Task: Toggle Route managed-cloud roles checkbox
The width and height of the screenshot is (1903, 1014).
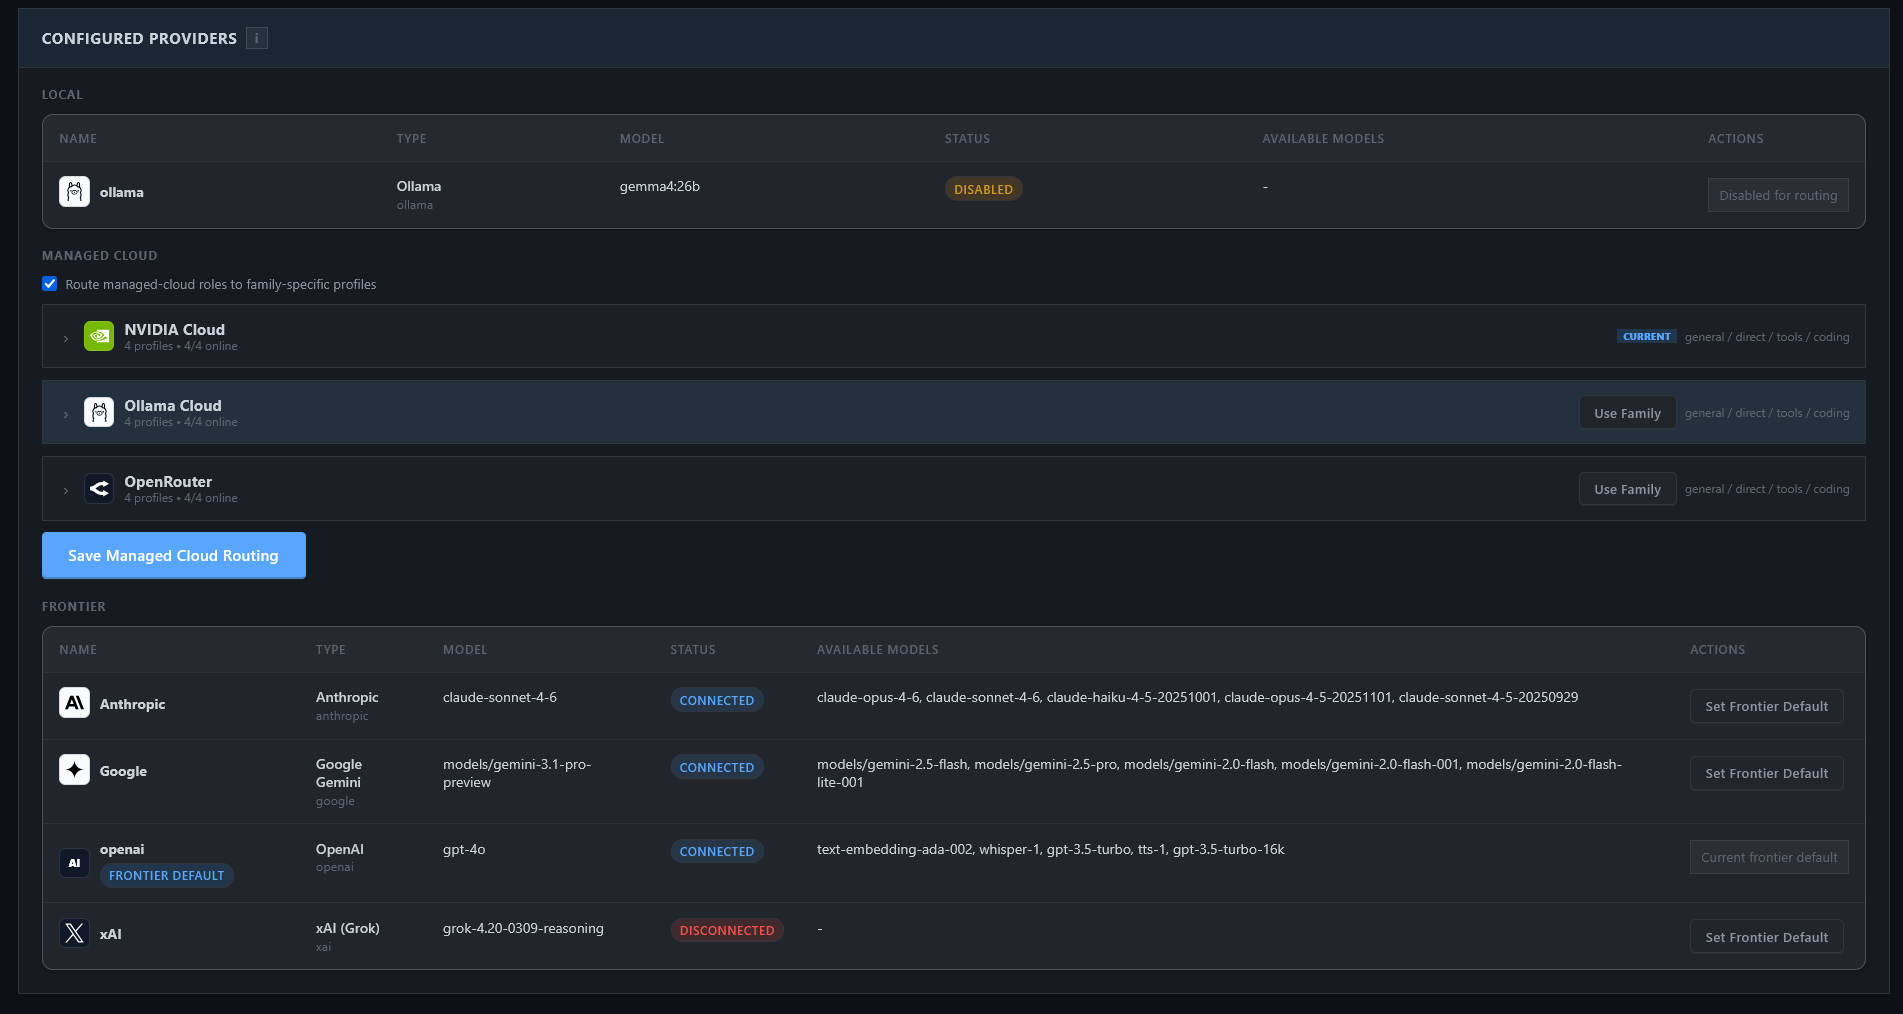Action: [x=50, y=284]
